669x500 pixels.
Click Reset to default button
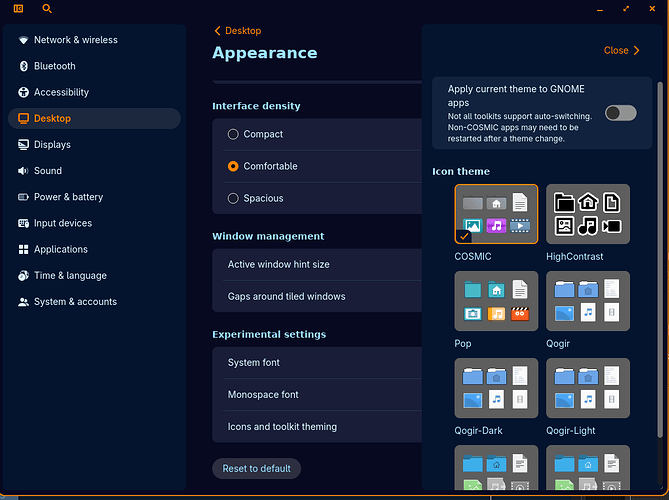256,468
